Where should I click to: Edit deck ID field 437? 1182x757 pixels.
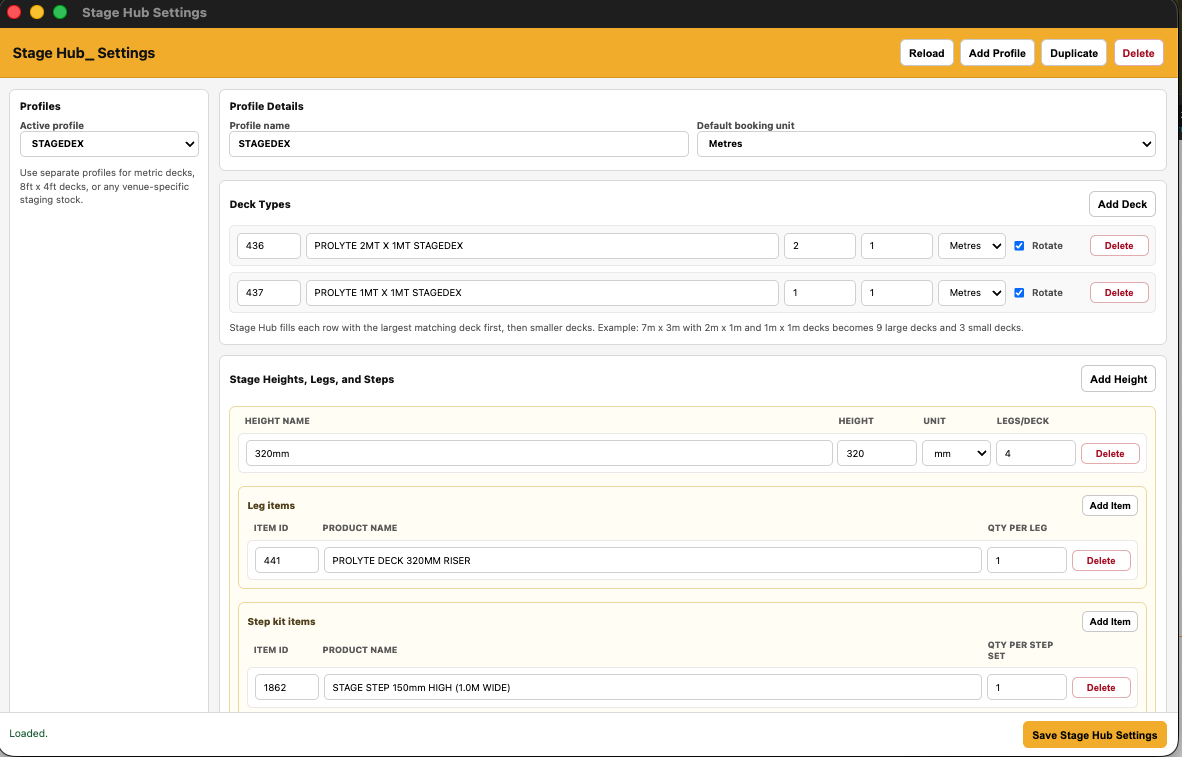pos(268,293)
